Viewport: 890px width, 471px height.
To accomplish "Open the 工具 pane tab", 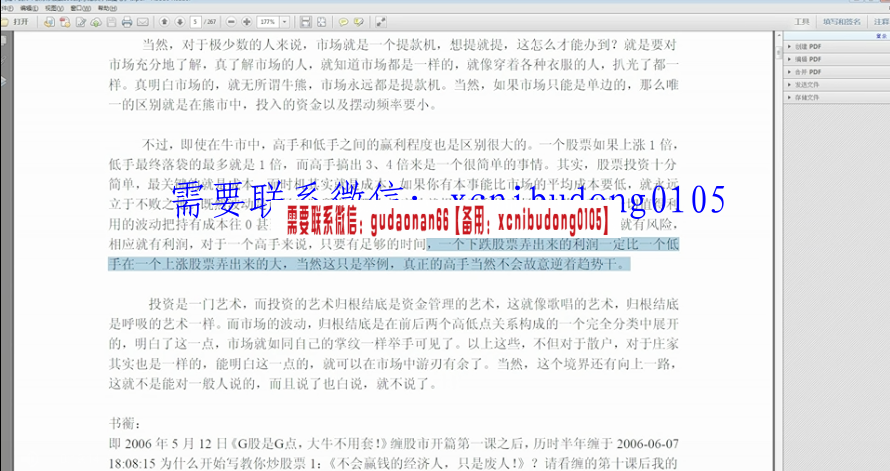I will point(801,21).
